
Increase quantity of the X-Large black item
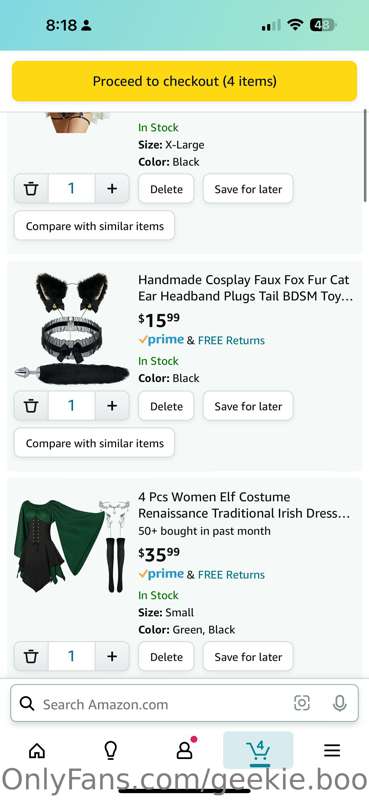112,189
